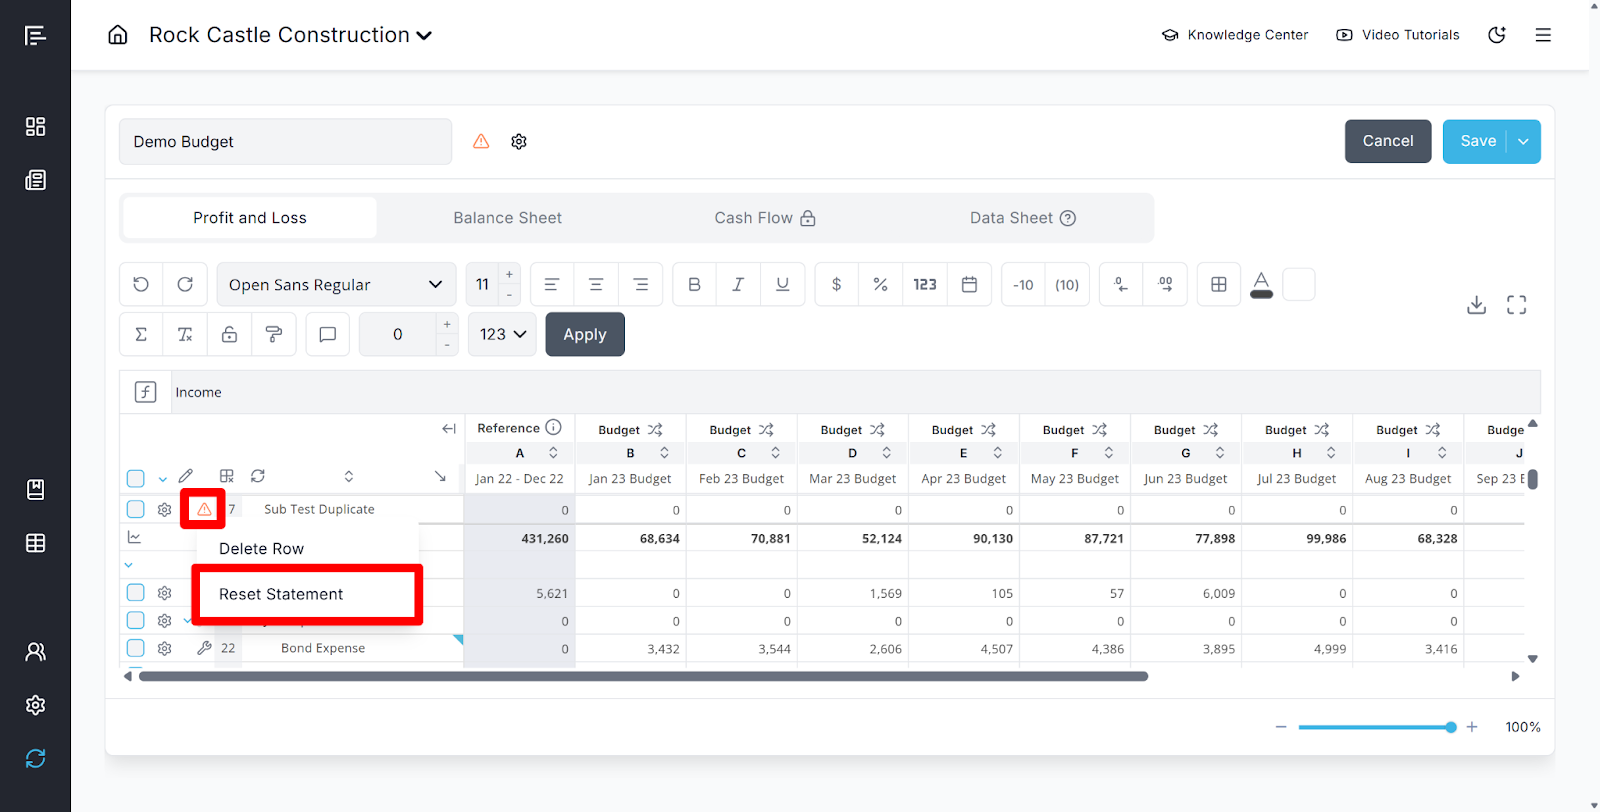This screenshot has width=1600, height=812.
Task: Click the redo icon in the toolbar
Action: point(185,284)
